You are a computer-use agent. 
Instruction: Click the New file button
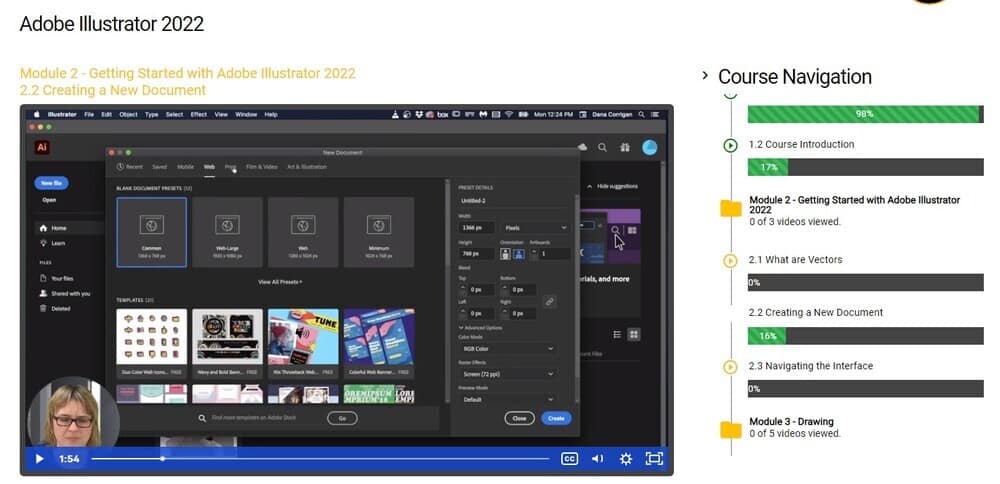point(51,183)
